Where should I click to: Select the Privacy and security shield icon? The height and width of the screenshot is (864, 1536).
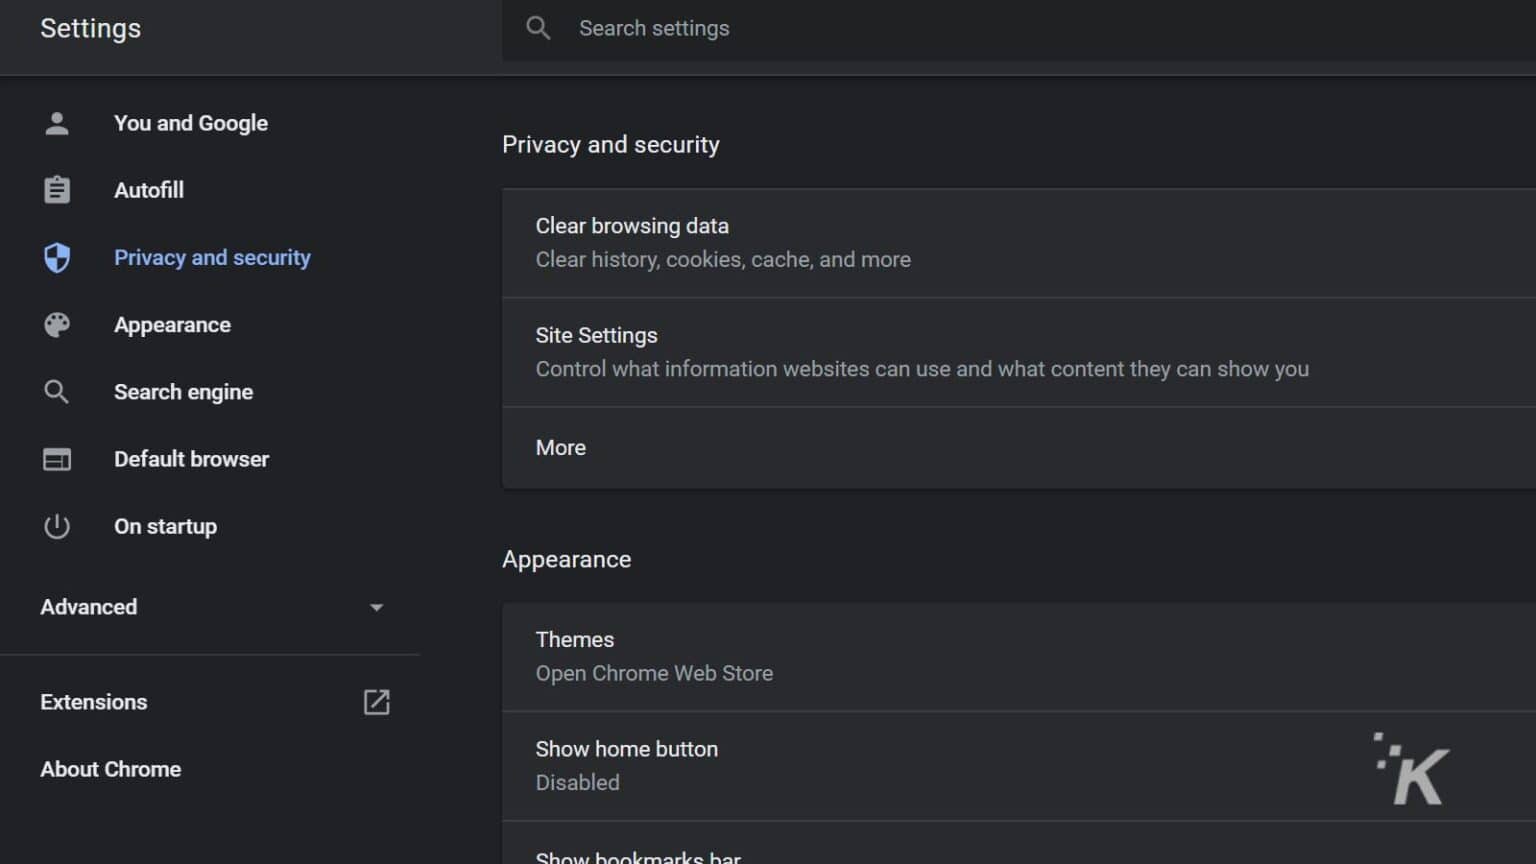coord(56,257)
